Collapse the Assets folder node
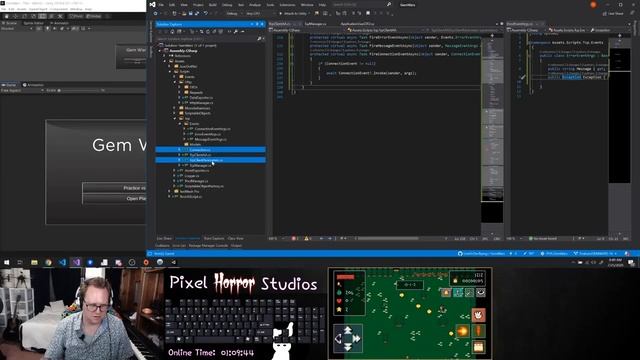This screenshot has height=360, width=640. click(x=165, y=61)
